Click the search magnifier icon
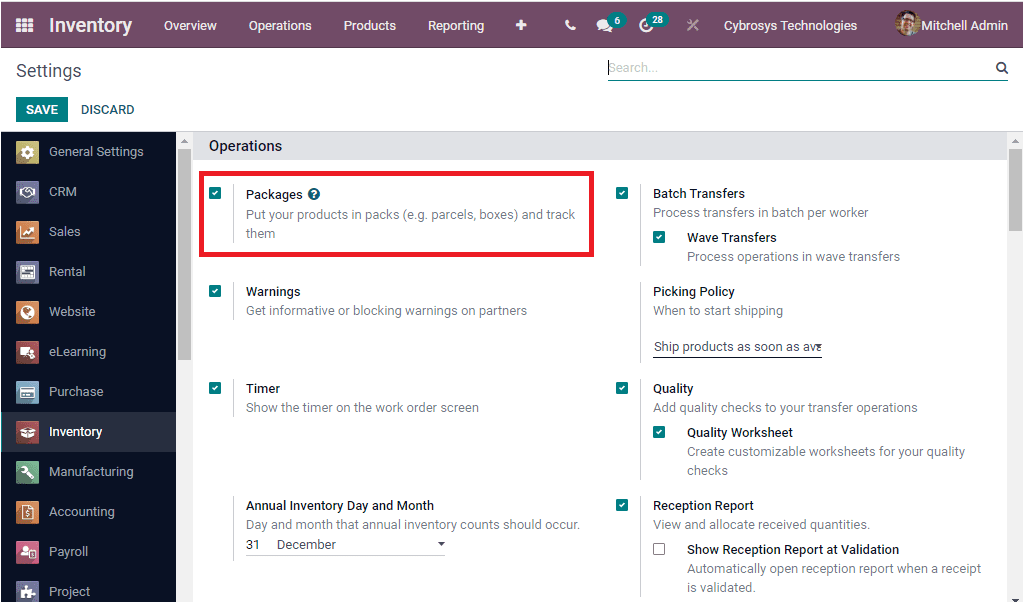 click(1001, 67)
